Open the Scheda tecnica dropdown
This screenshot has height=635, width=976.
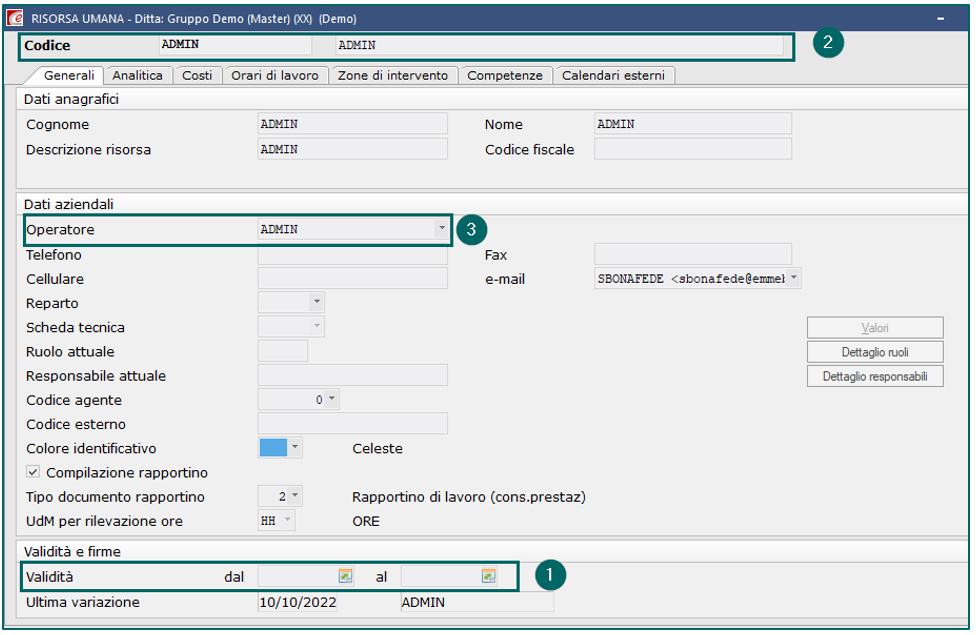(x=317, y=326)
